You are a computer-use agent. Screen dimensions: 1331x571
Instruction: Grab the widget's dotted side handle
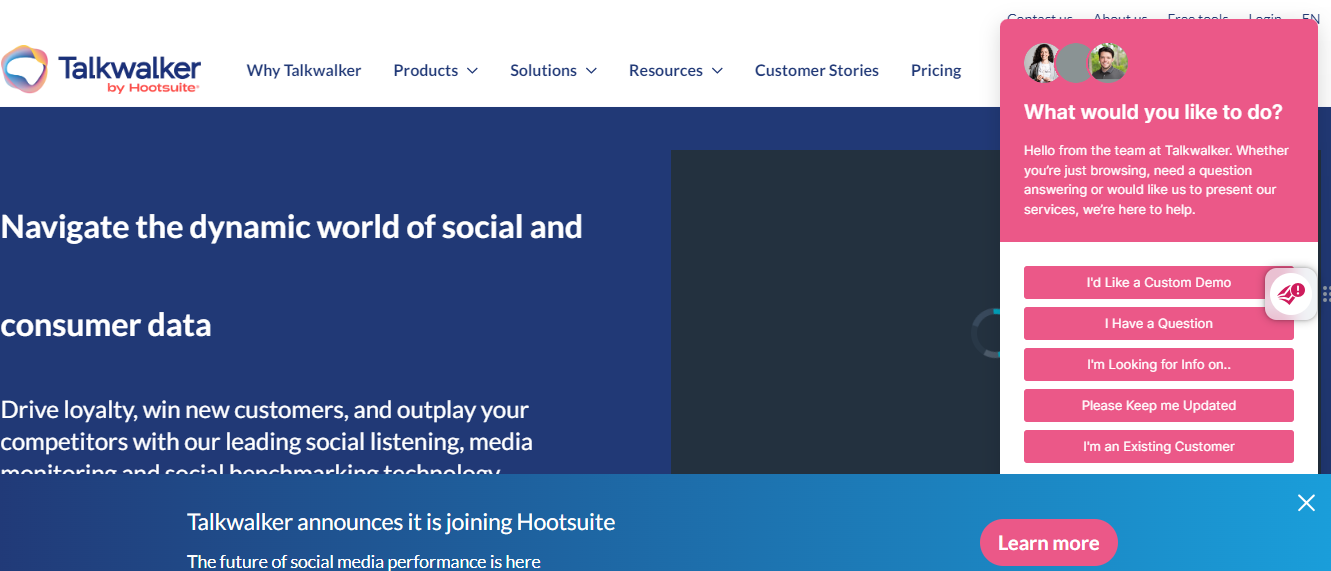click(1326, 294)
